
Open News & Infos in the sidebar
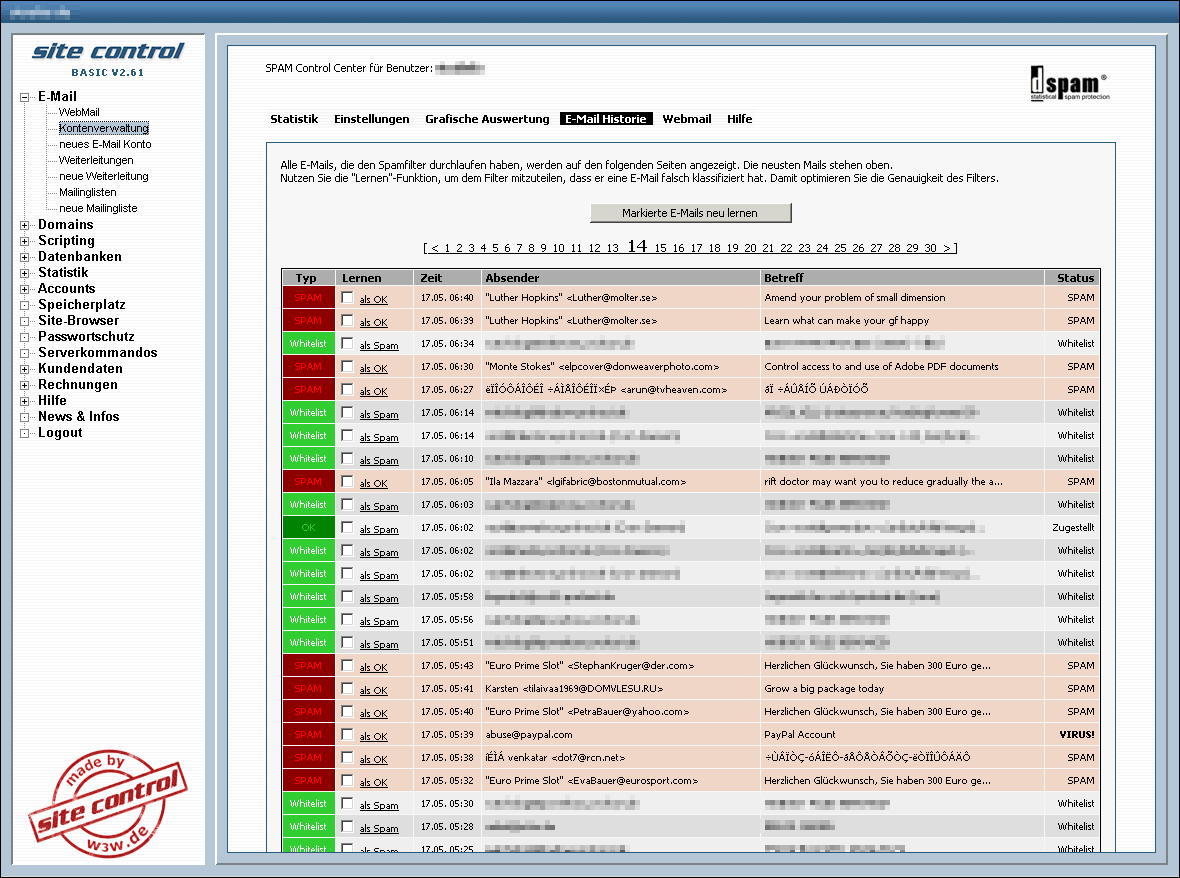[78, 417]
